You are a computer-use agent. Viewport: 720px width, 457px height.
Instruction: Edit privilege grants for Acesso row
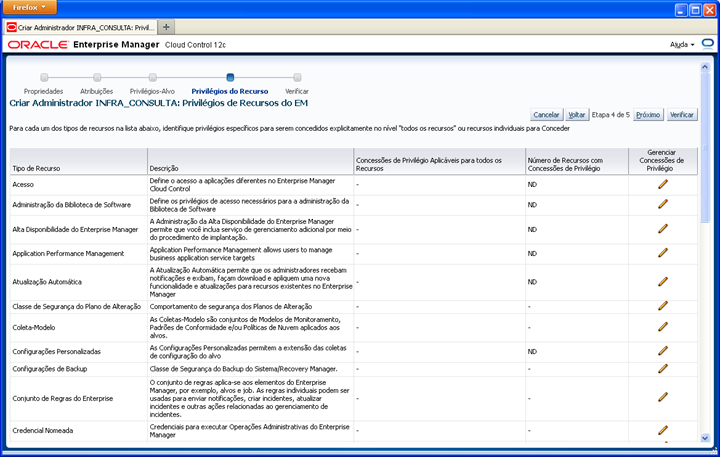[663, 184]
